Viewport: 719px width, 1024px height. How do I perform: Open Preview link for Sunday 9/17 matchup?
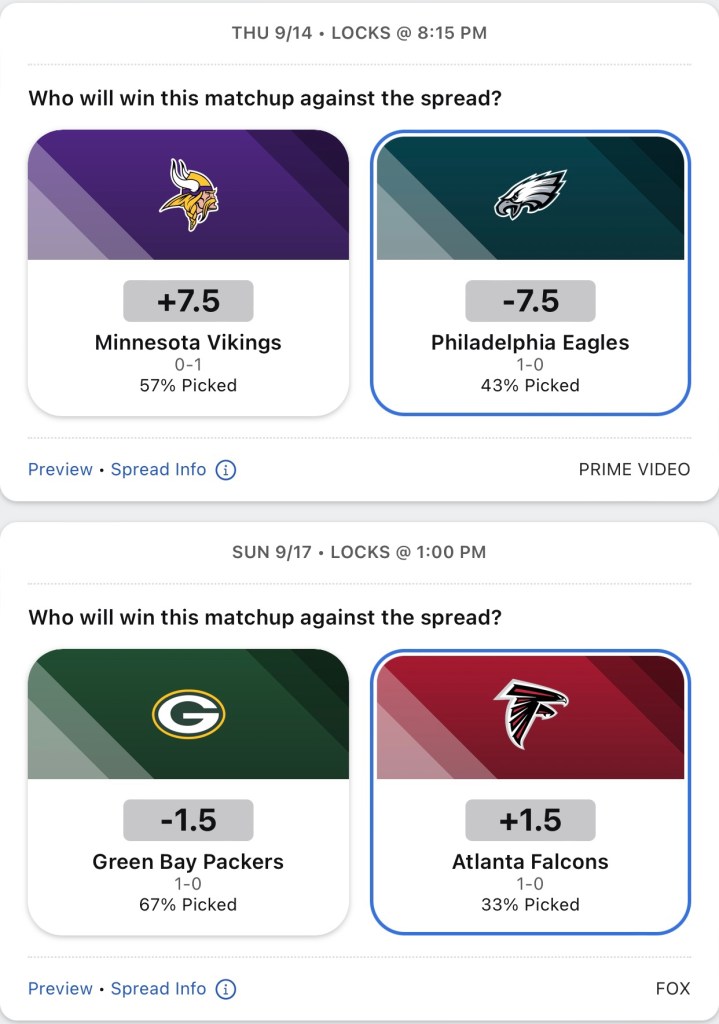[x=60, y=989]
